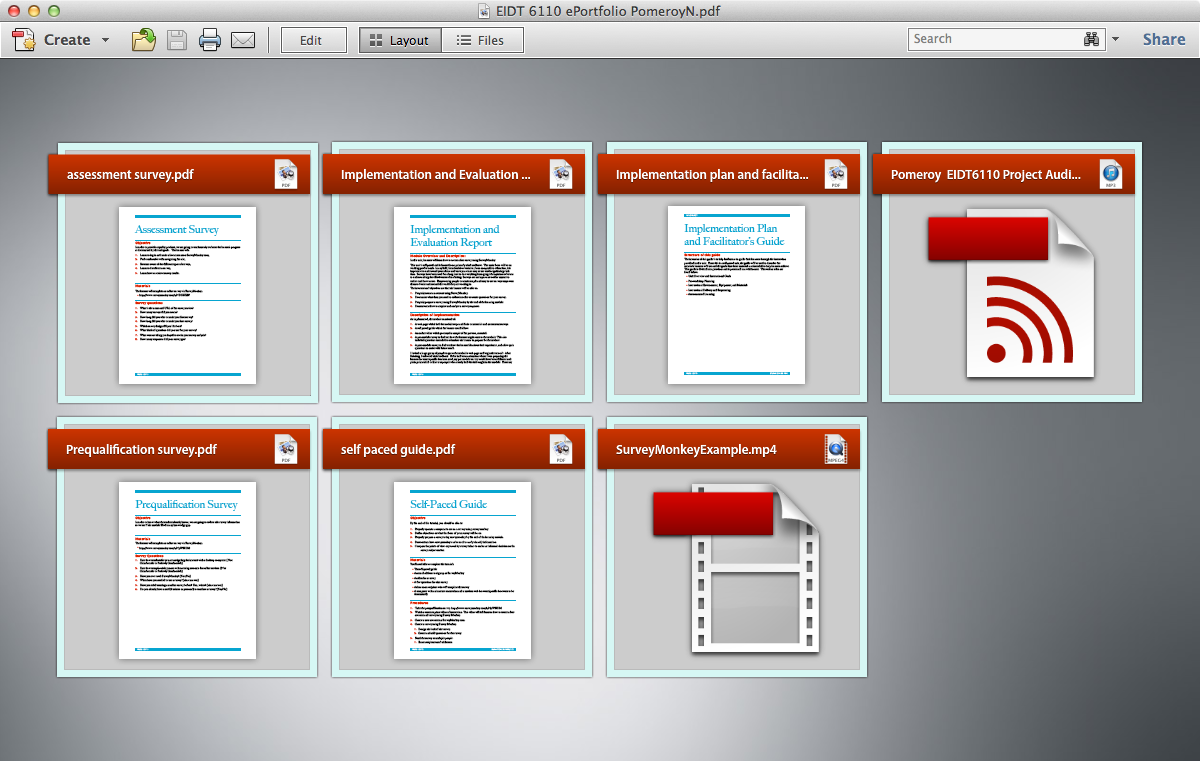
Task: Click the email envelope icon
Action: point(243,40)
